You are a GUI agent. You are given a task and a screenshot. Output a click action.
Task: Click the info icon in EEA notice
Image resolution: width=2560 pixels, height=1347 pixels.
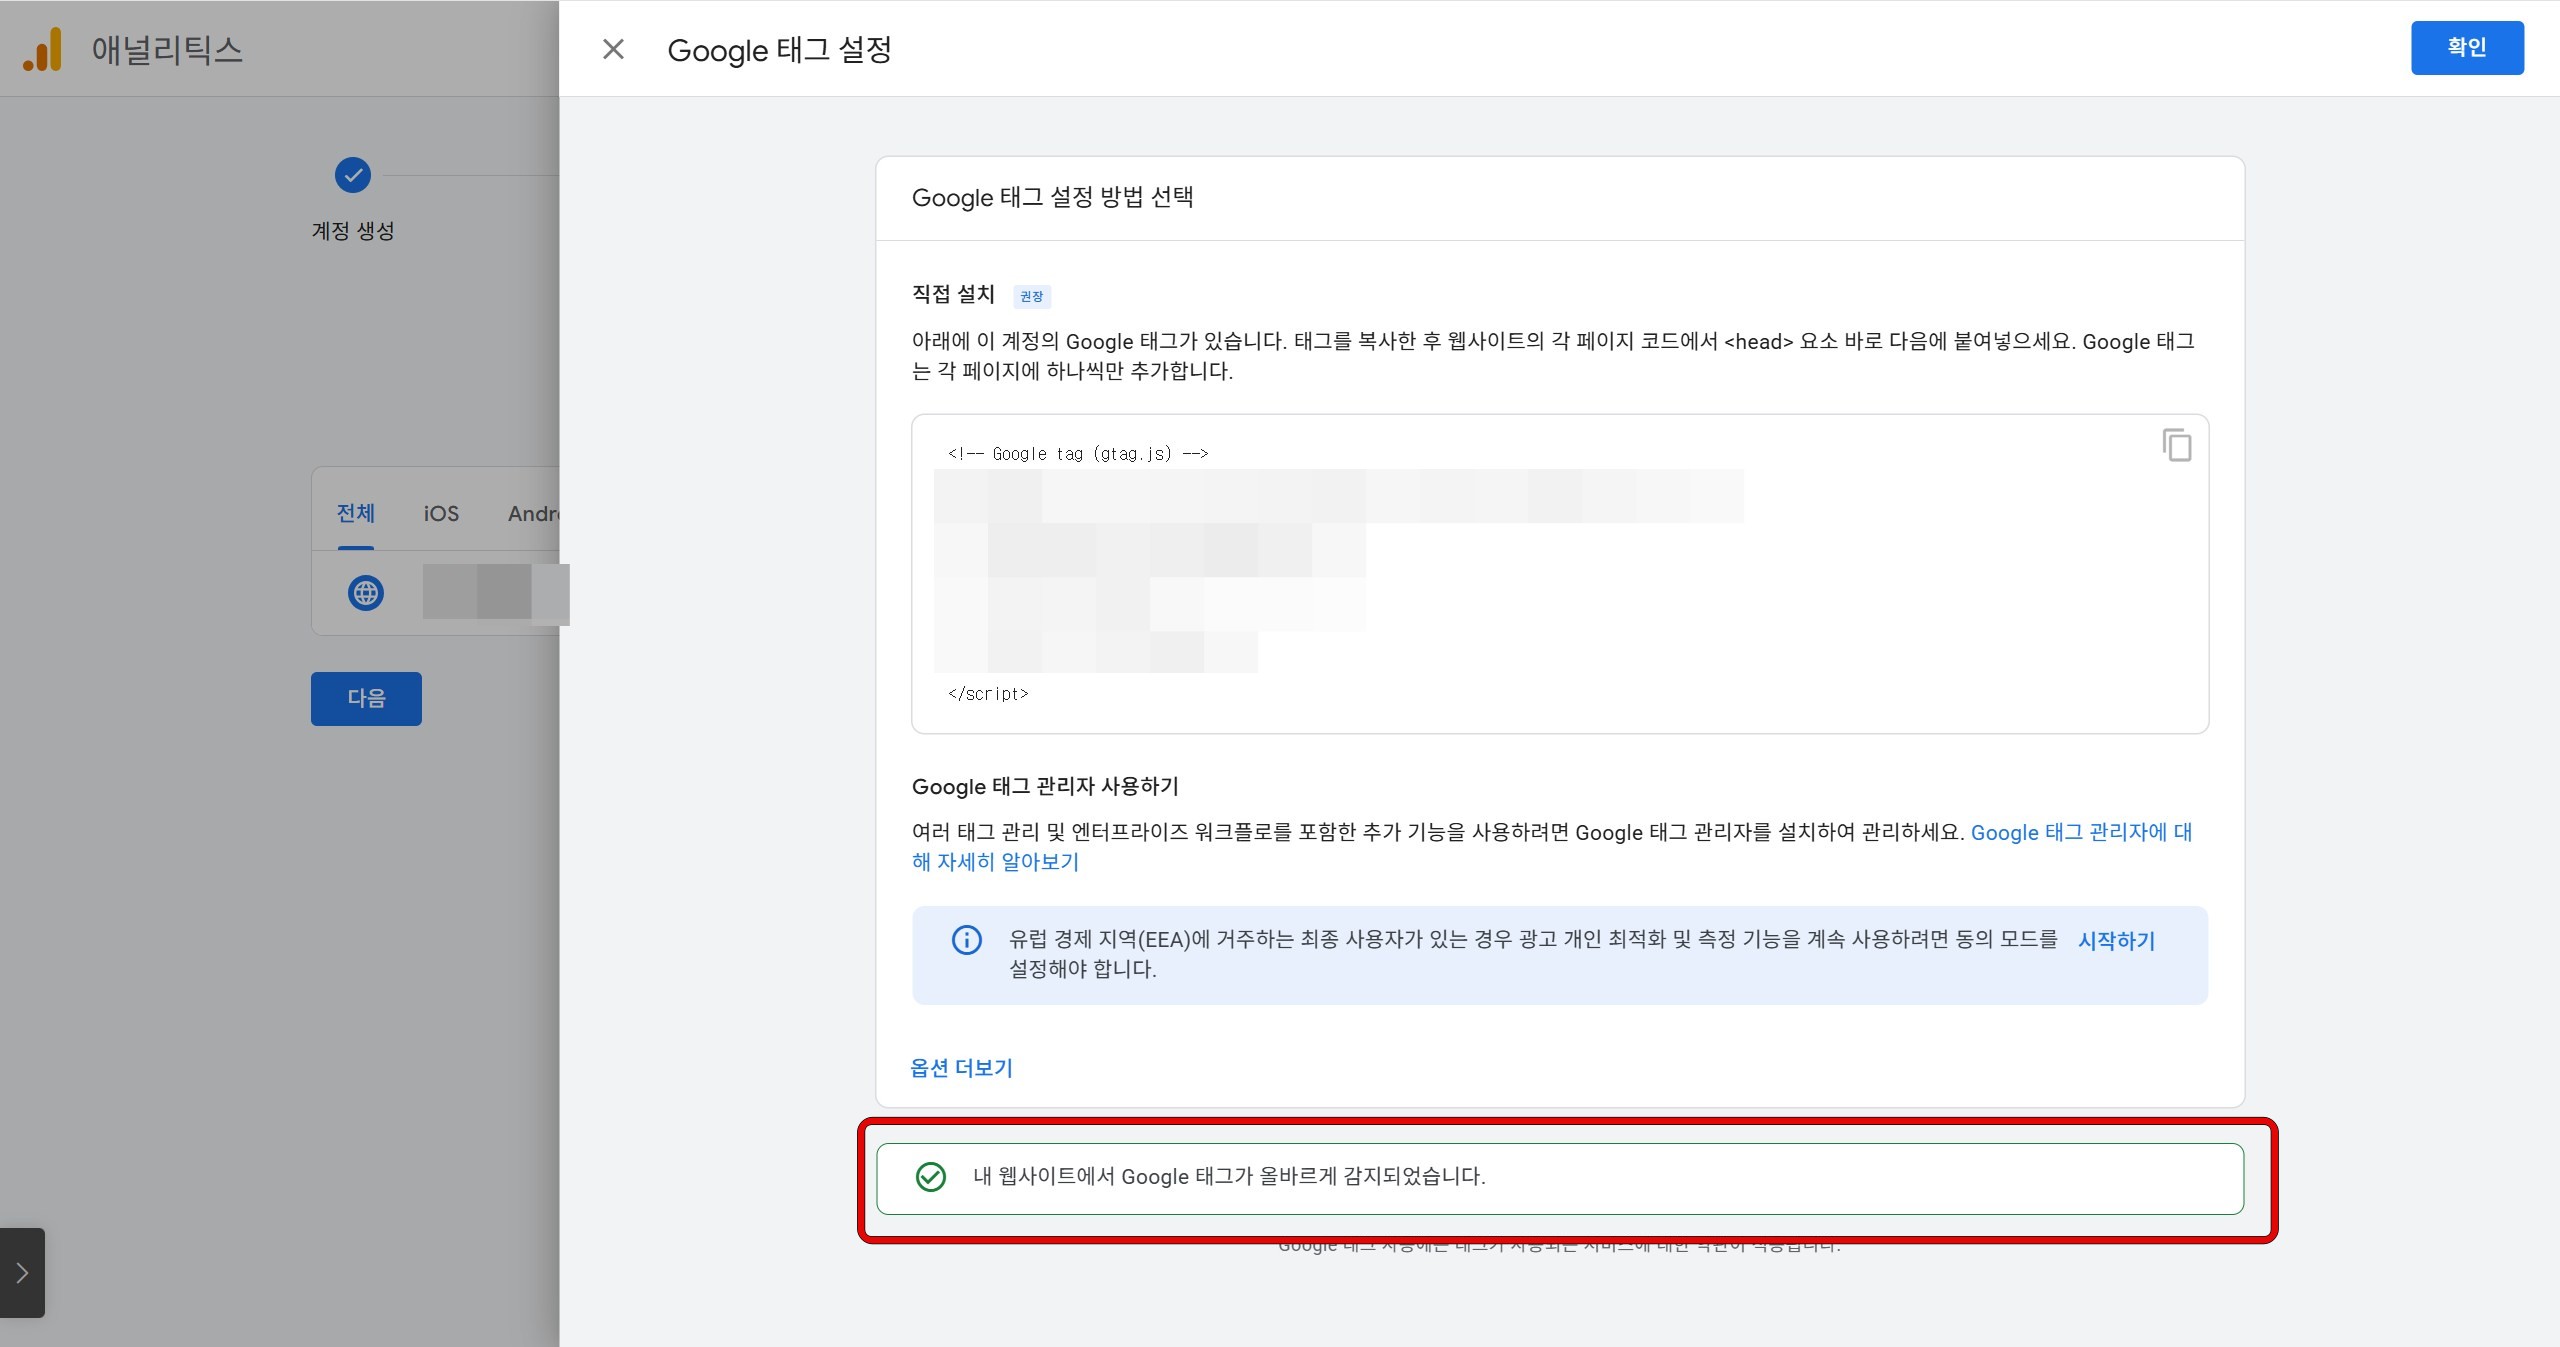coord(966,940)
